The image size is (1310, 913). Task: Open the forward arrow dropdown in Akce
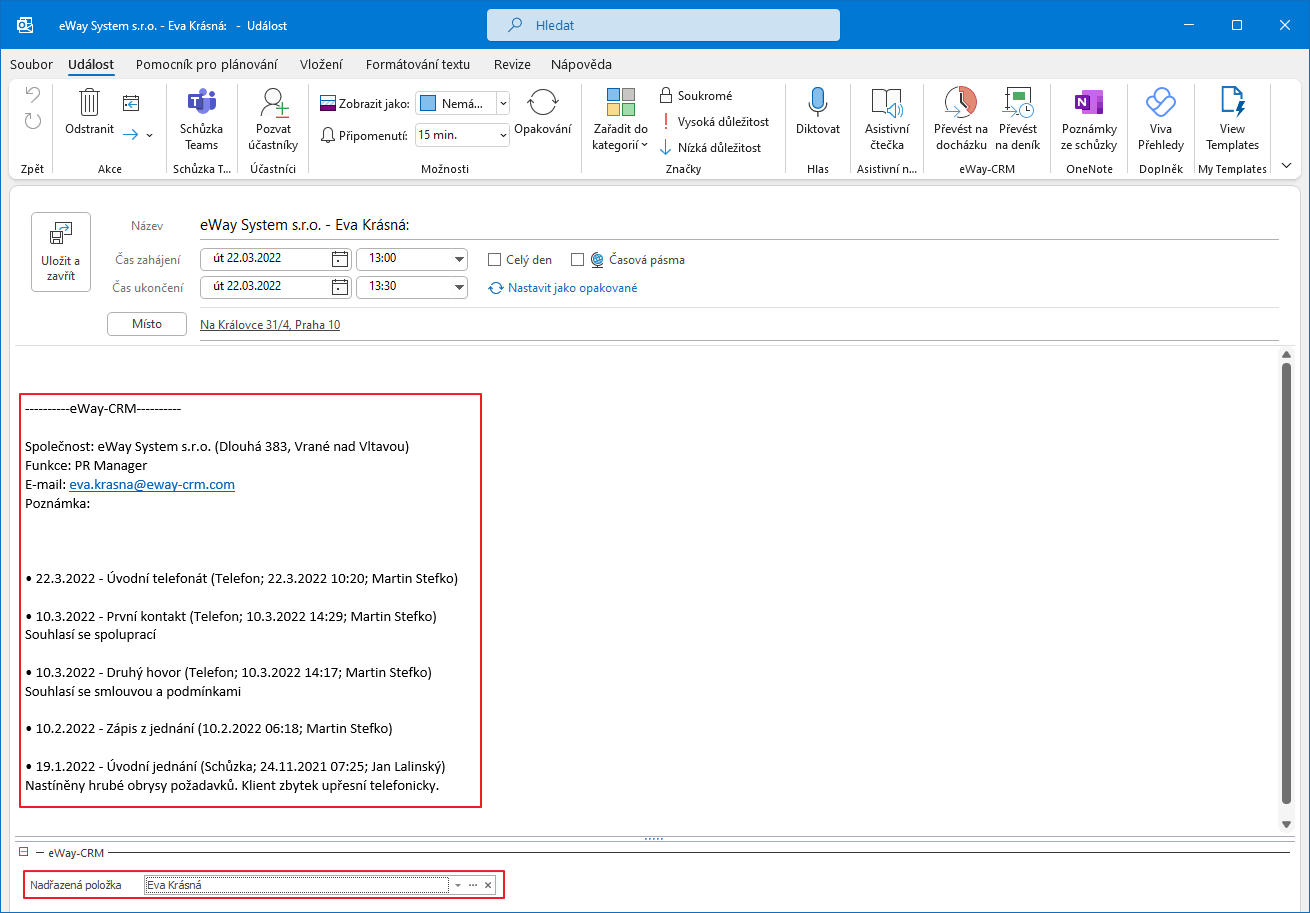150,134
